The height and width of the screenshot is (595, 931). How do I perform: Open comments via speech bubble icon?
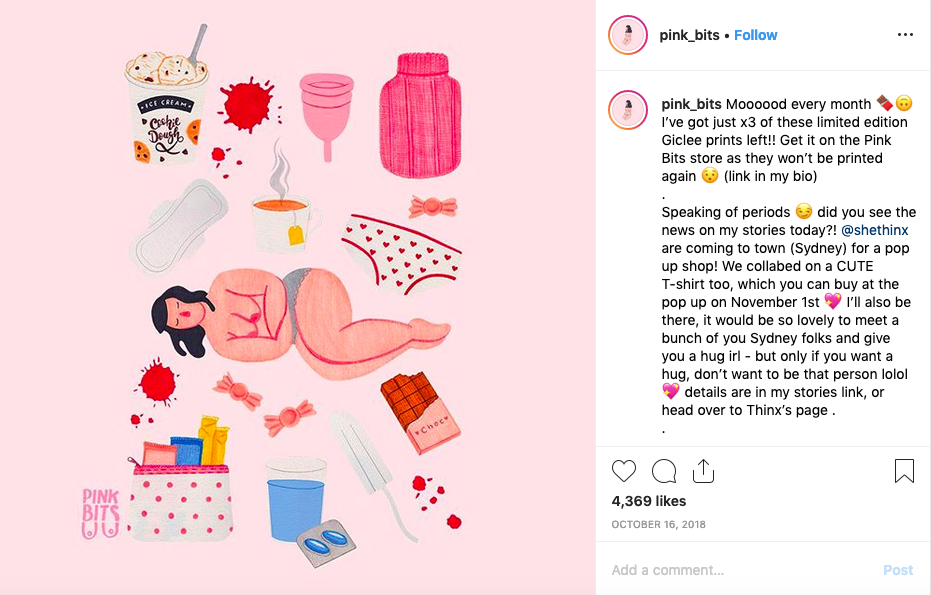[x=664, y=471]
